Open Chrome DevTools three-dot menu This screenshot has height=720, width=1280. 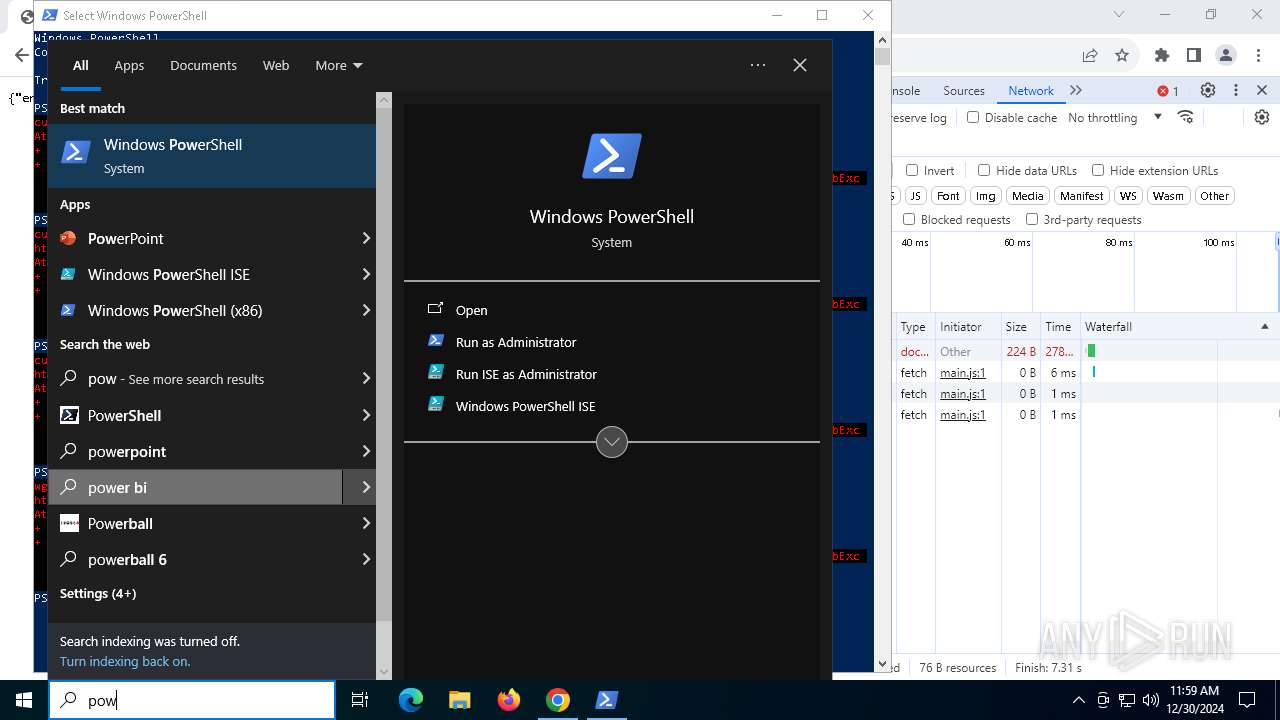pyautogui.click(x=1236, y=90)
